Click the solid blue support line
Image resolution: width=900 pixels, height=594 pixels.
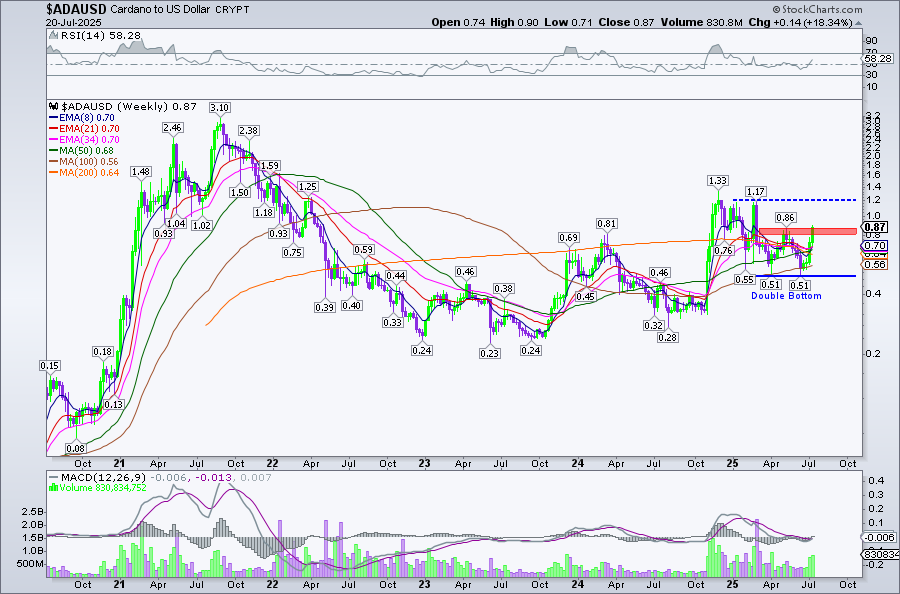pyautogui.click(x=804, y=276)
